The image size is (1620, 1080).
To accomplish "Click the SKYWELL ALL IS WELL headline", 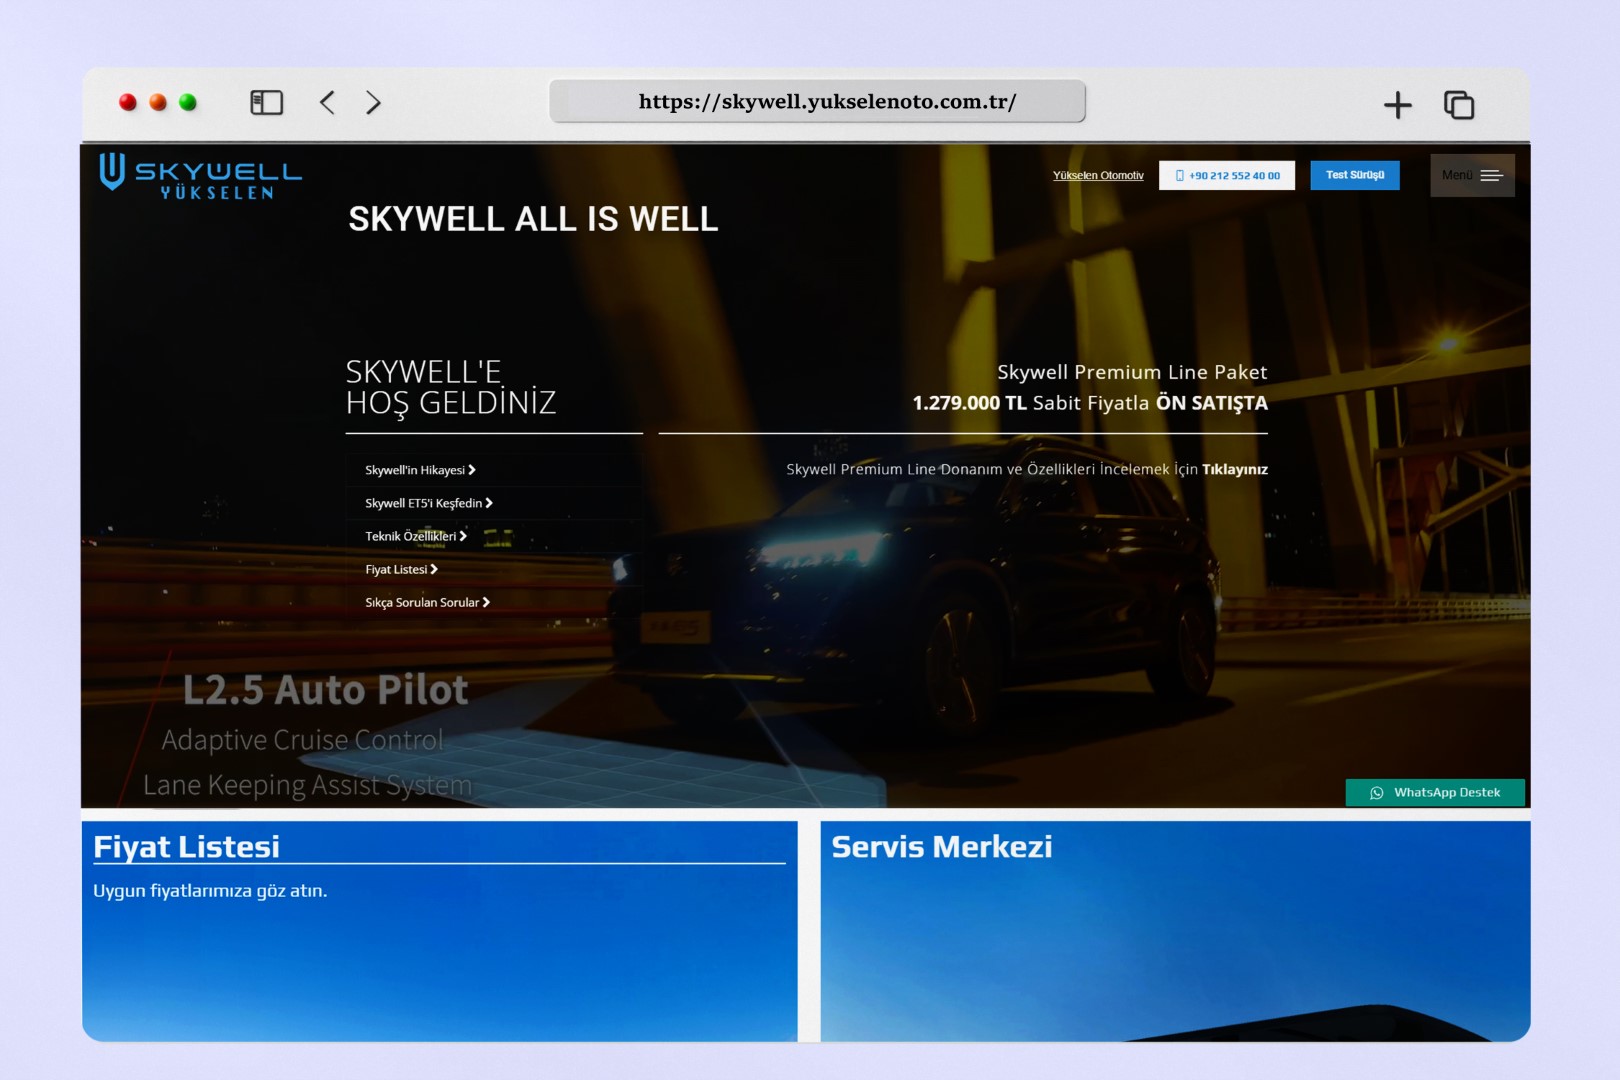I will pos(533,219).
